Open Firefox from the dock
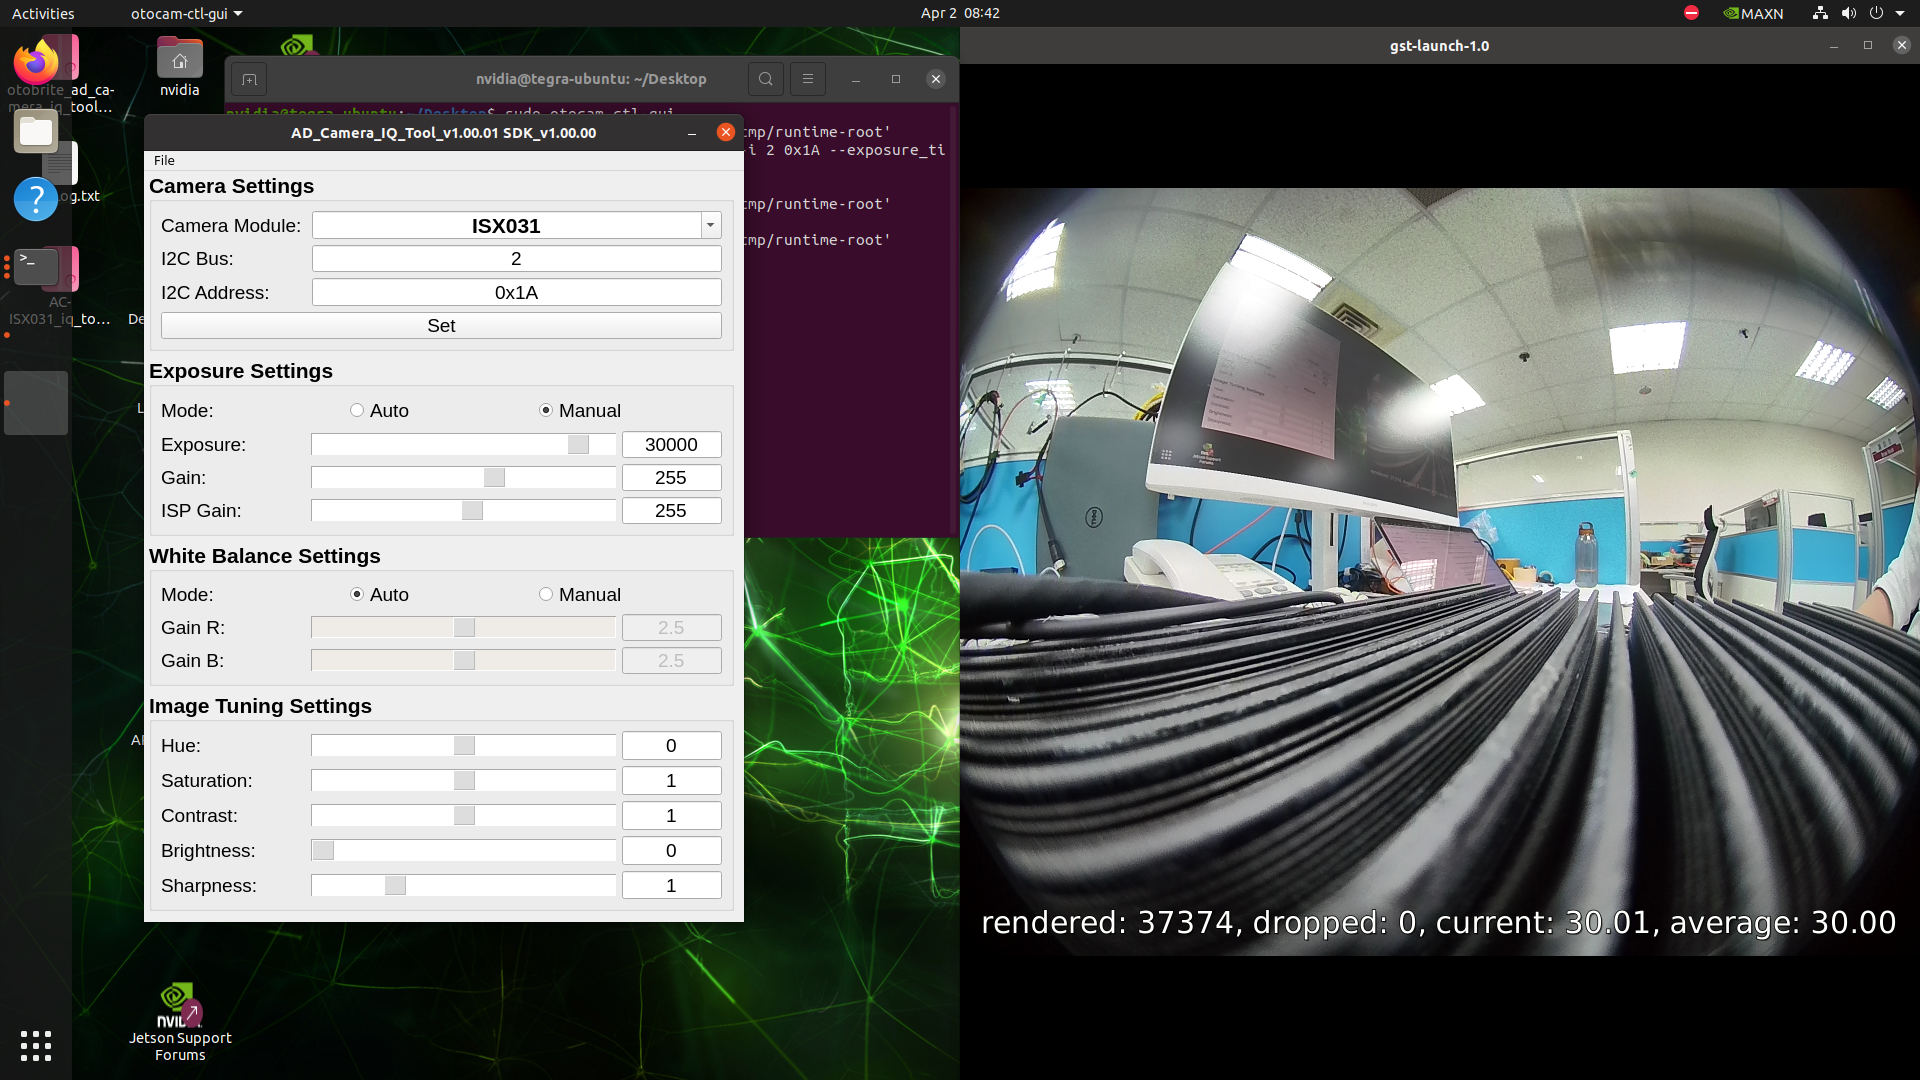 [36, 62]
